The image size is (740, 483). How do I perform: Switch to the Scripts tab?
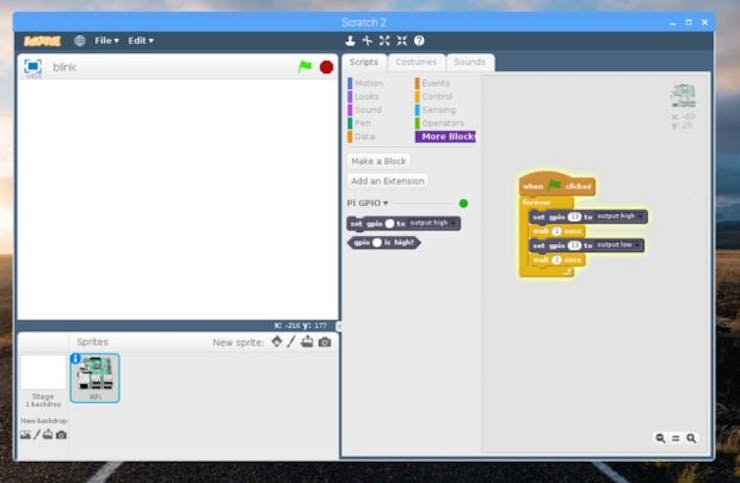tap(364, 62)
